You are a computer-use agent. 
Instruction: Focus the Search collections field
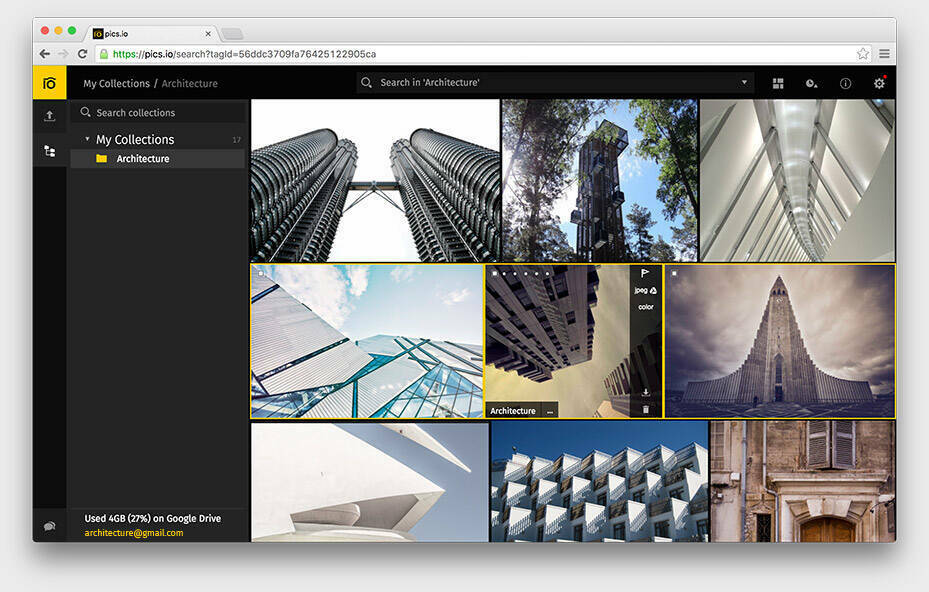tap(158, 112)
